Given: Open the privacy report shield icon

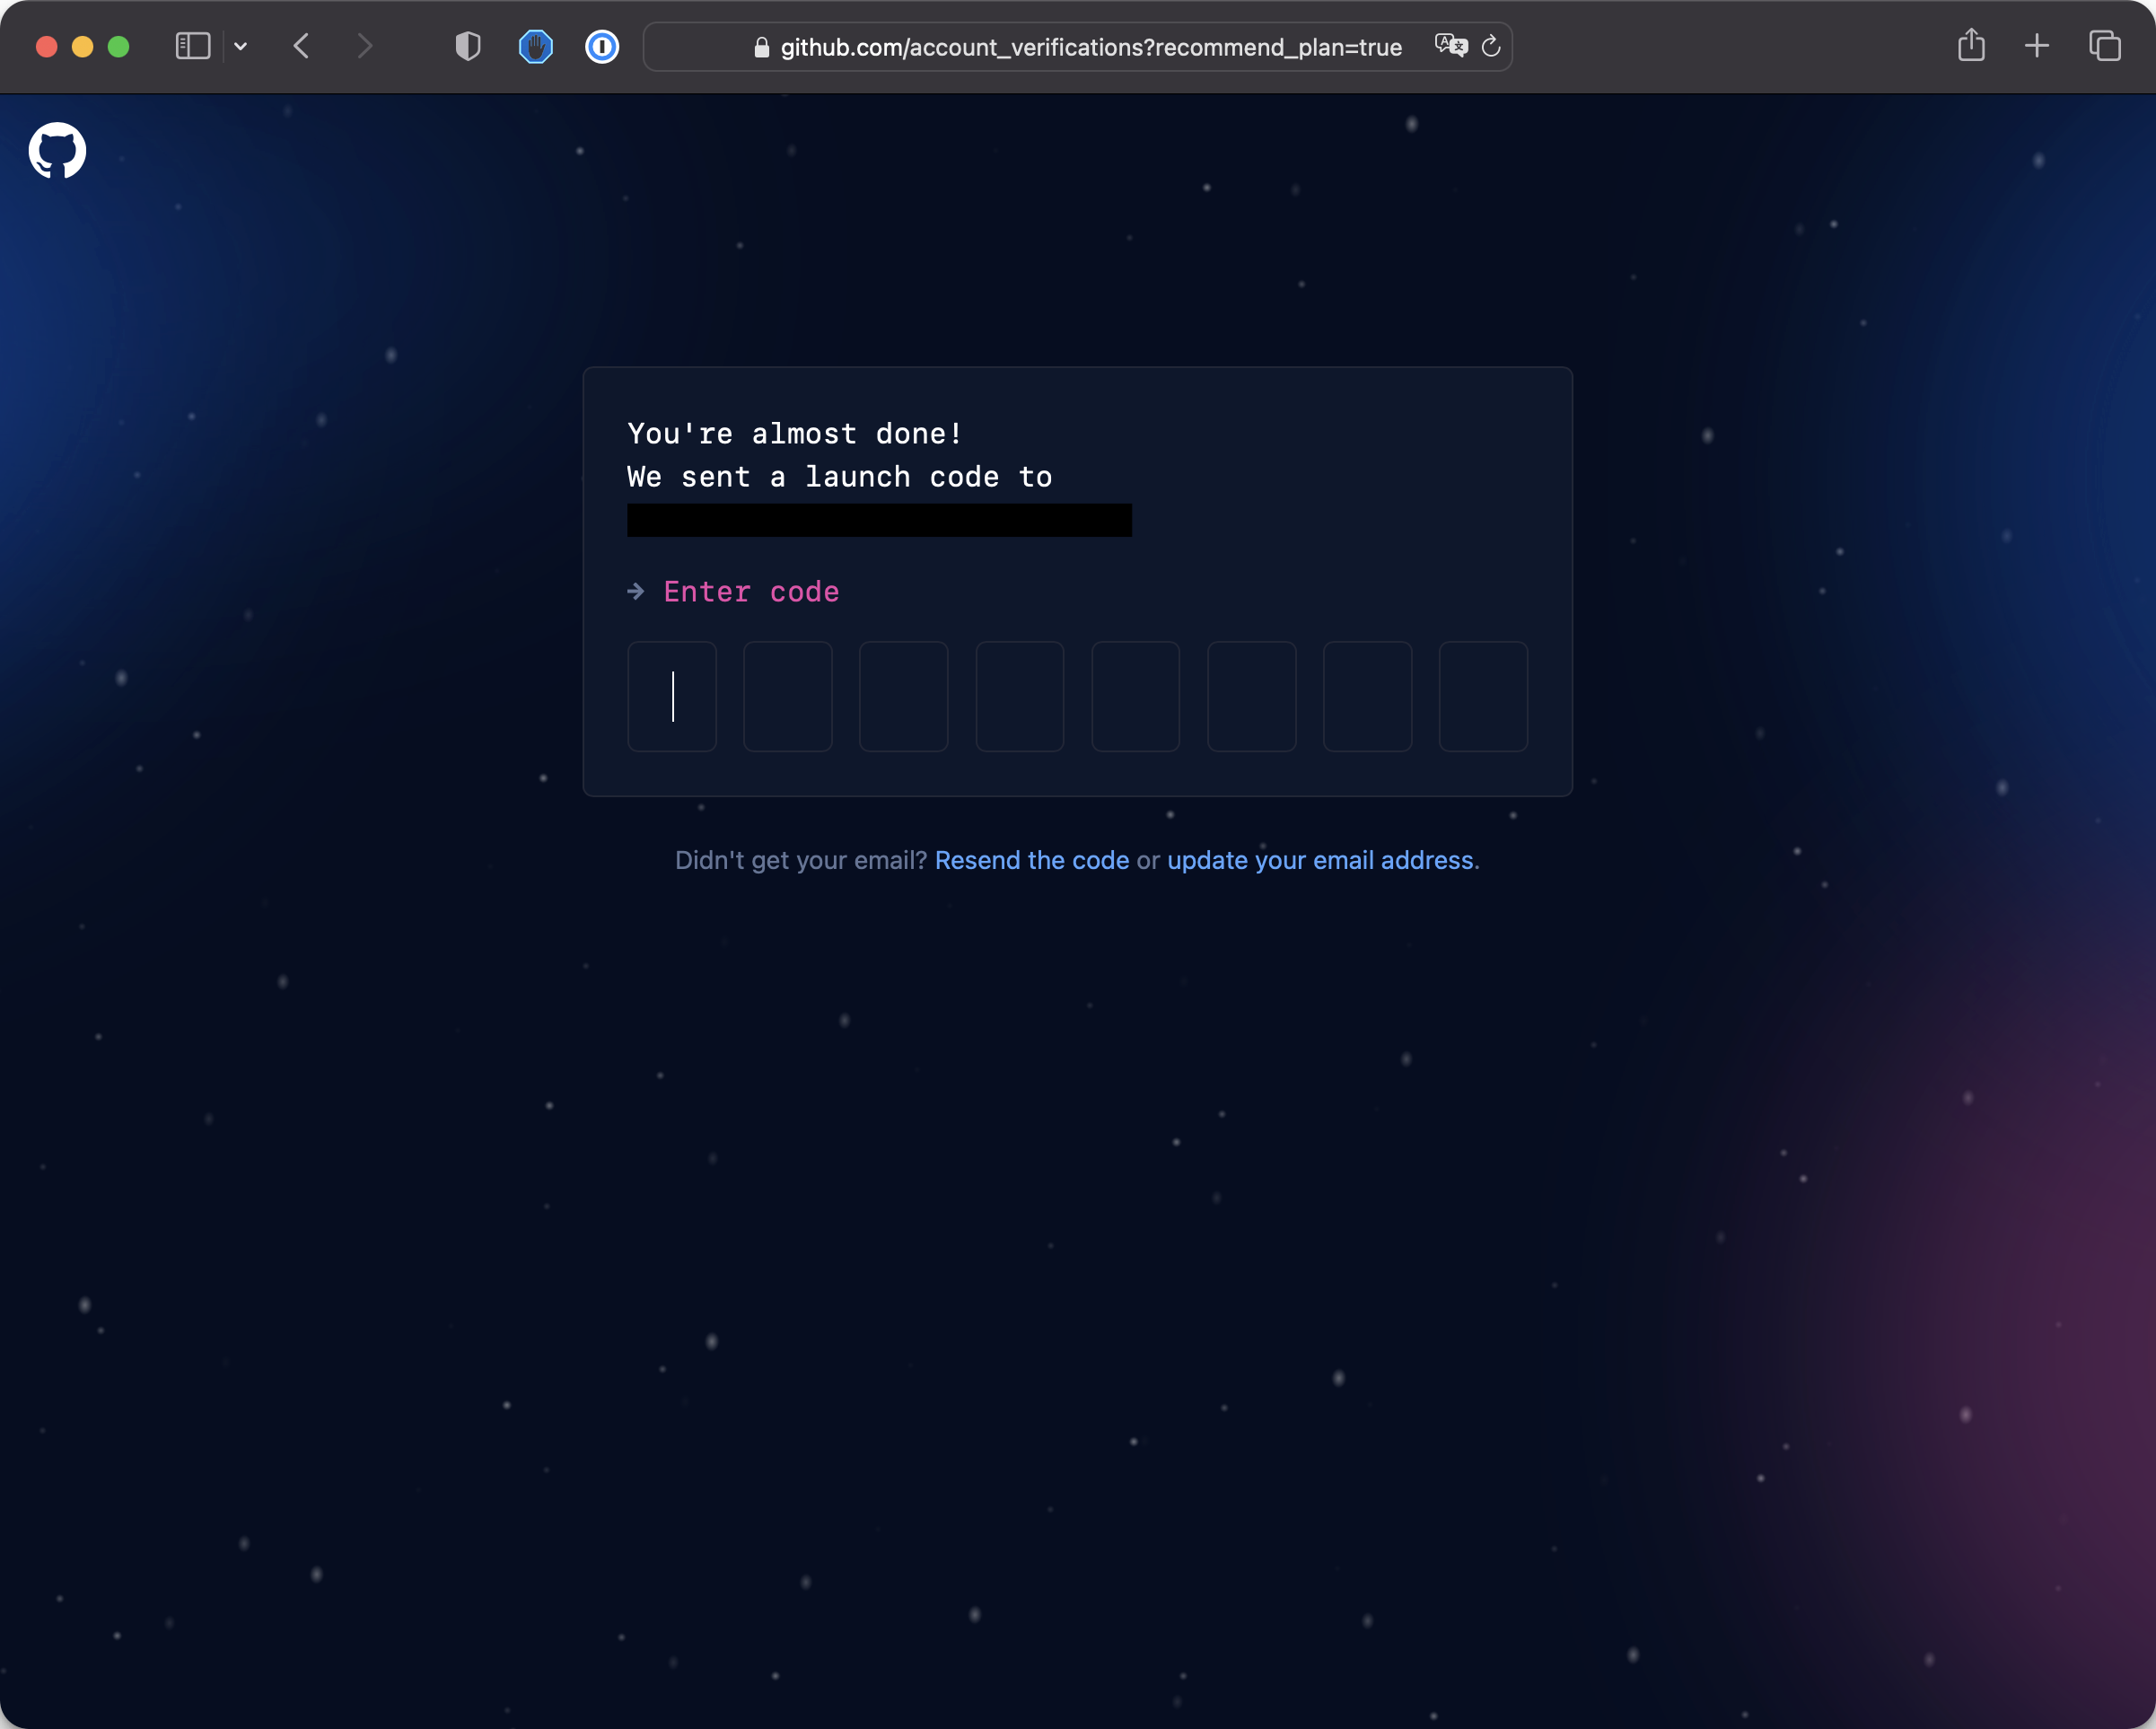Looking at the screenshot, I should tap(468, 46).
